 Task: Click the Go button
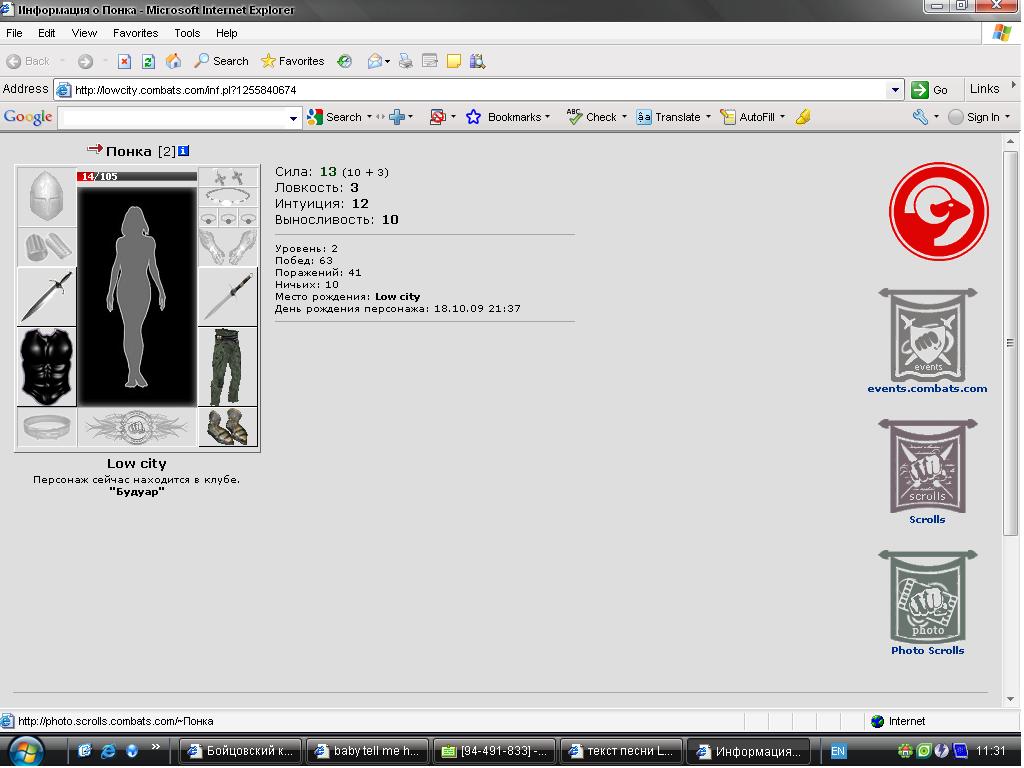[x=930, y=90]
